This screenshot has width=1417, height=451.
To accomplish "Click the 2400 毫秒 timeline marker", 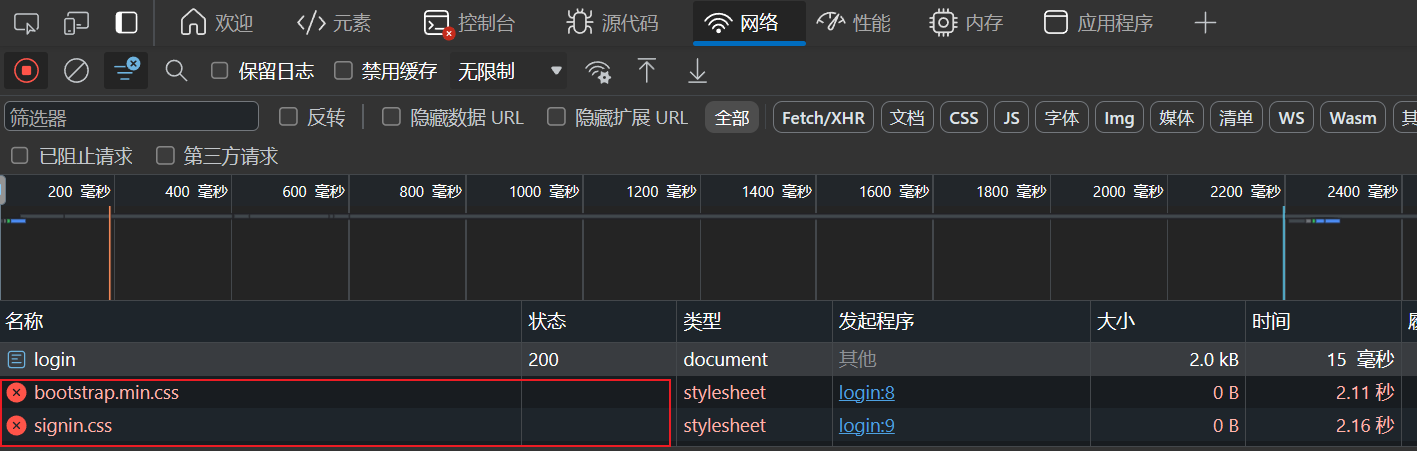I will (1362, 191).
